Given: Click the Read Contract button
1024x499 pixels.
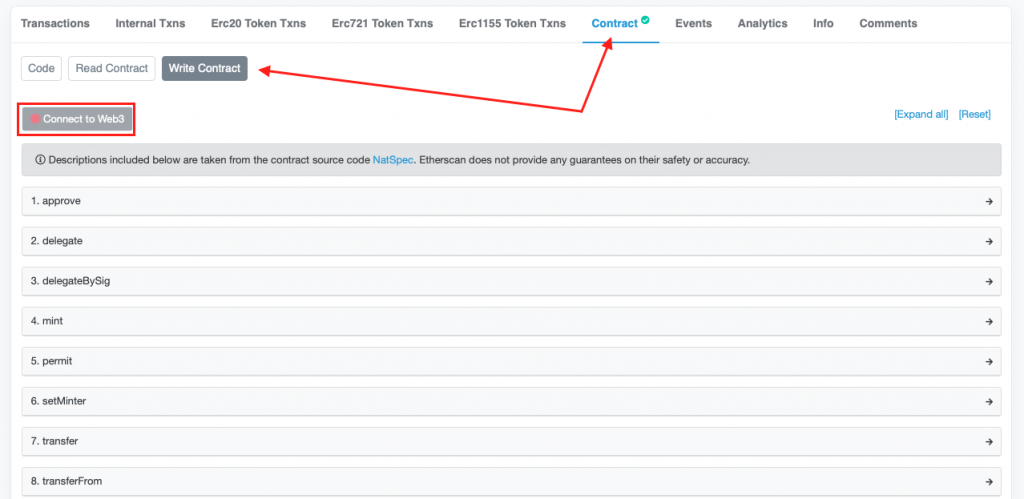Looking at the screenshot, I should 112,68.
